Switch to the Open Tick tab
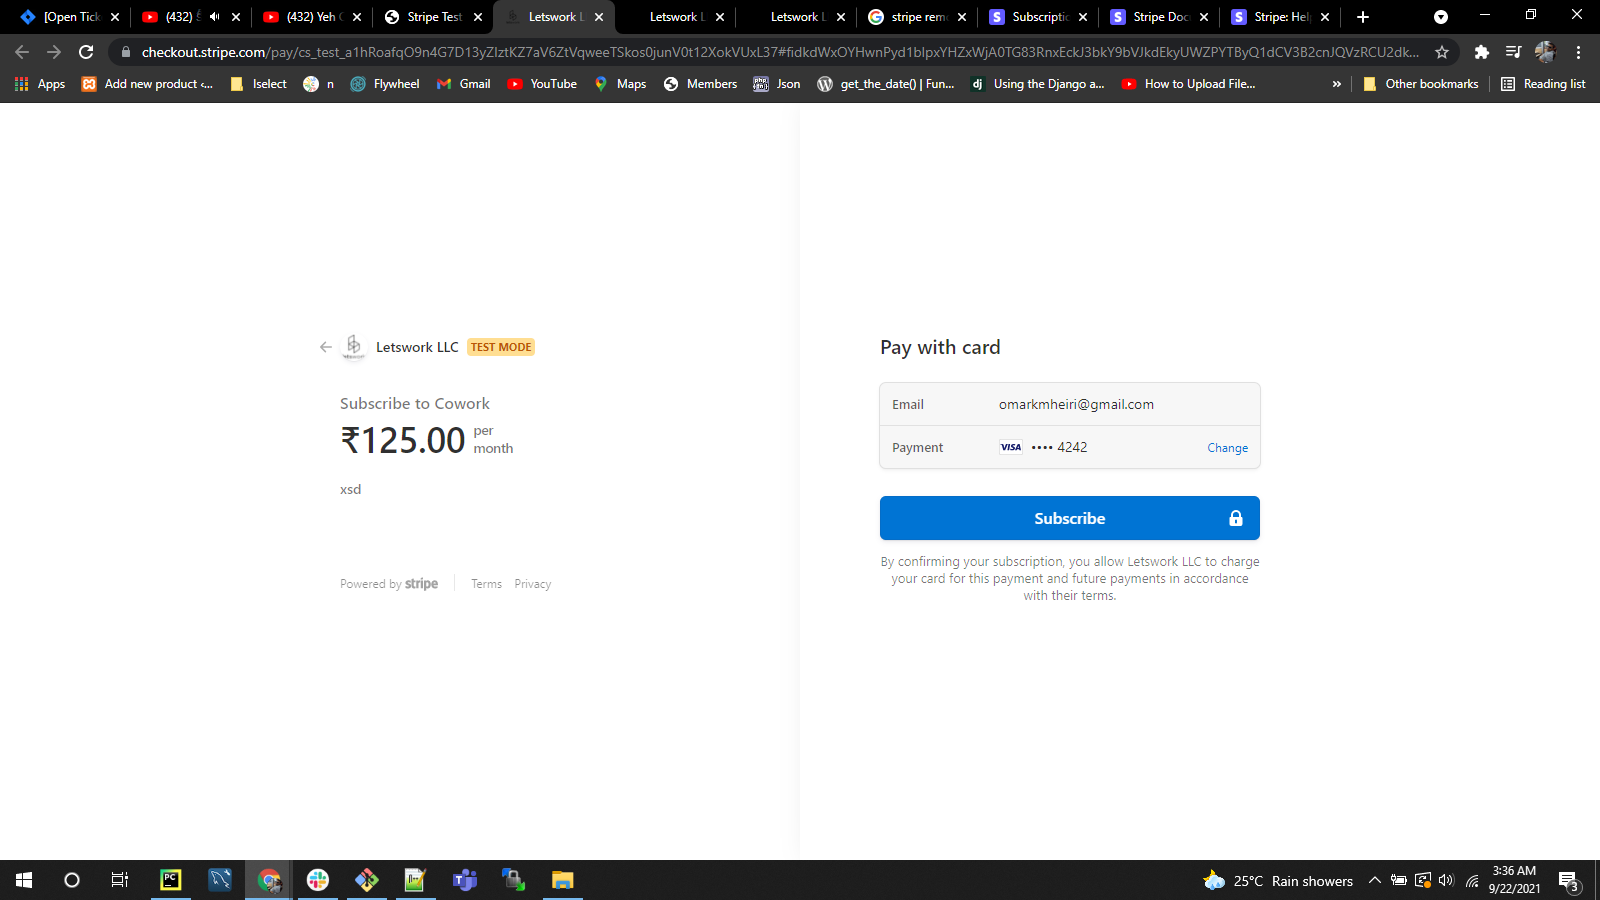The height and width of the screenshot is (900, 1600). tap(70, 17)
